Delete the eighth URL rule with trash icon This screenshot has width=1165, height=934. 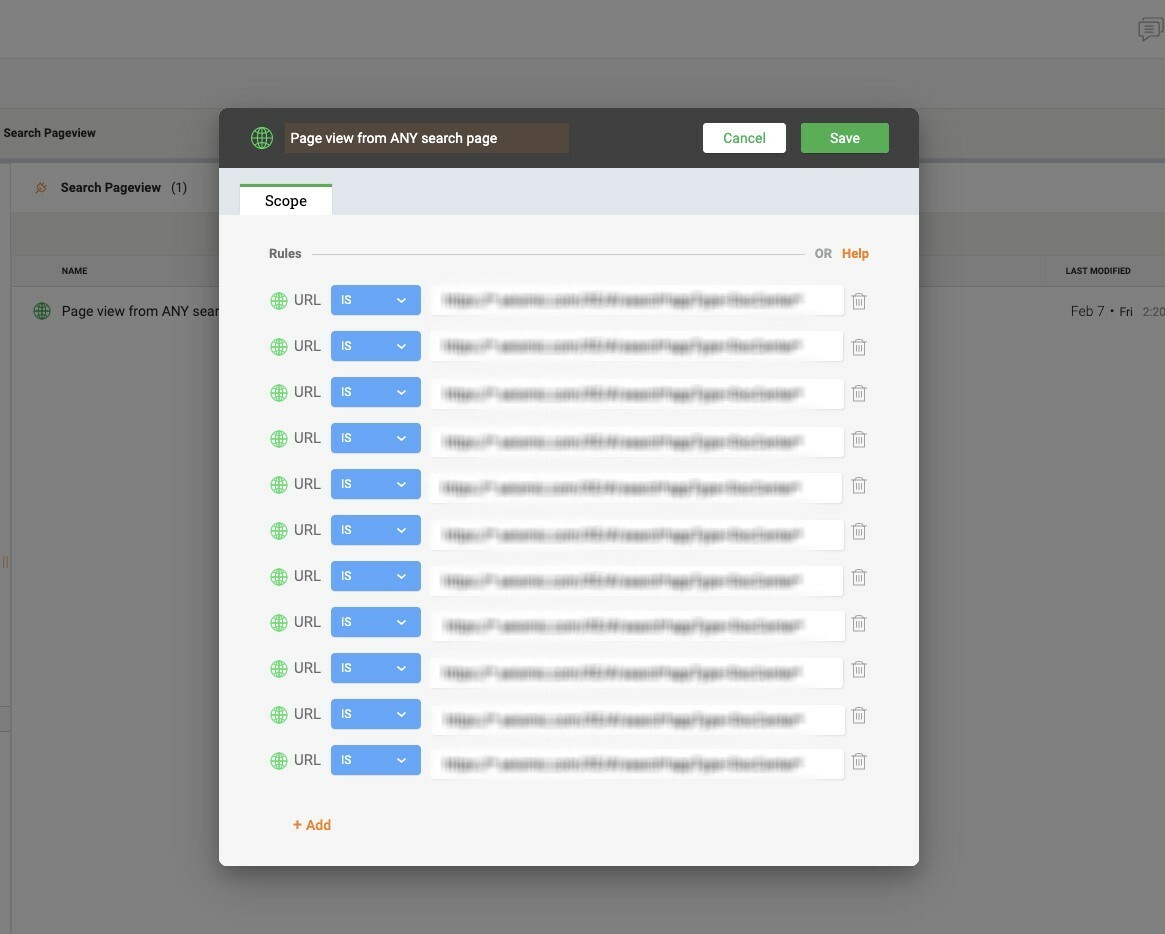click(859, 623)
